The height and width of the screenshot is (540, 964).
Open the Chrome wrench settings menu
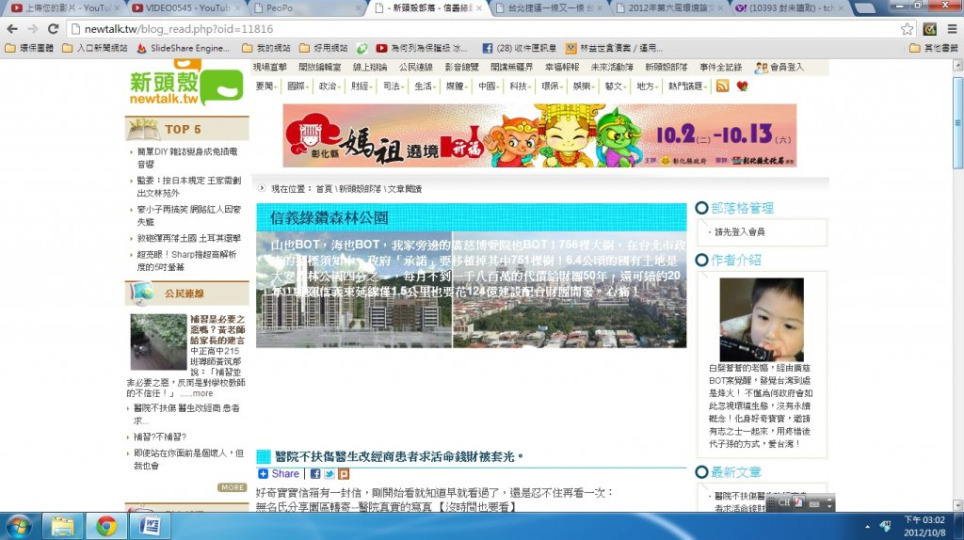951,29
